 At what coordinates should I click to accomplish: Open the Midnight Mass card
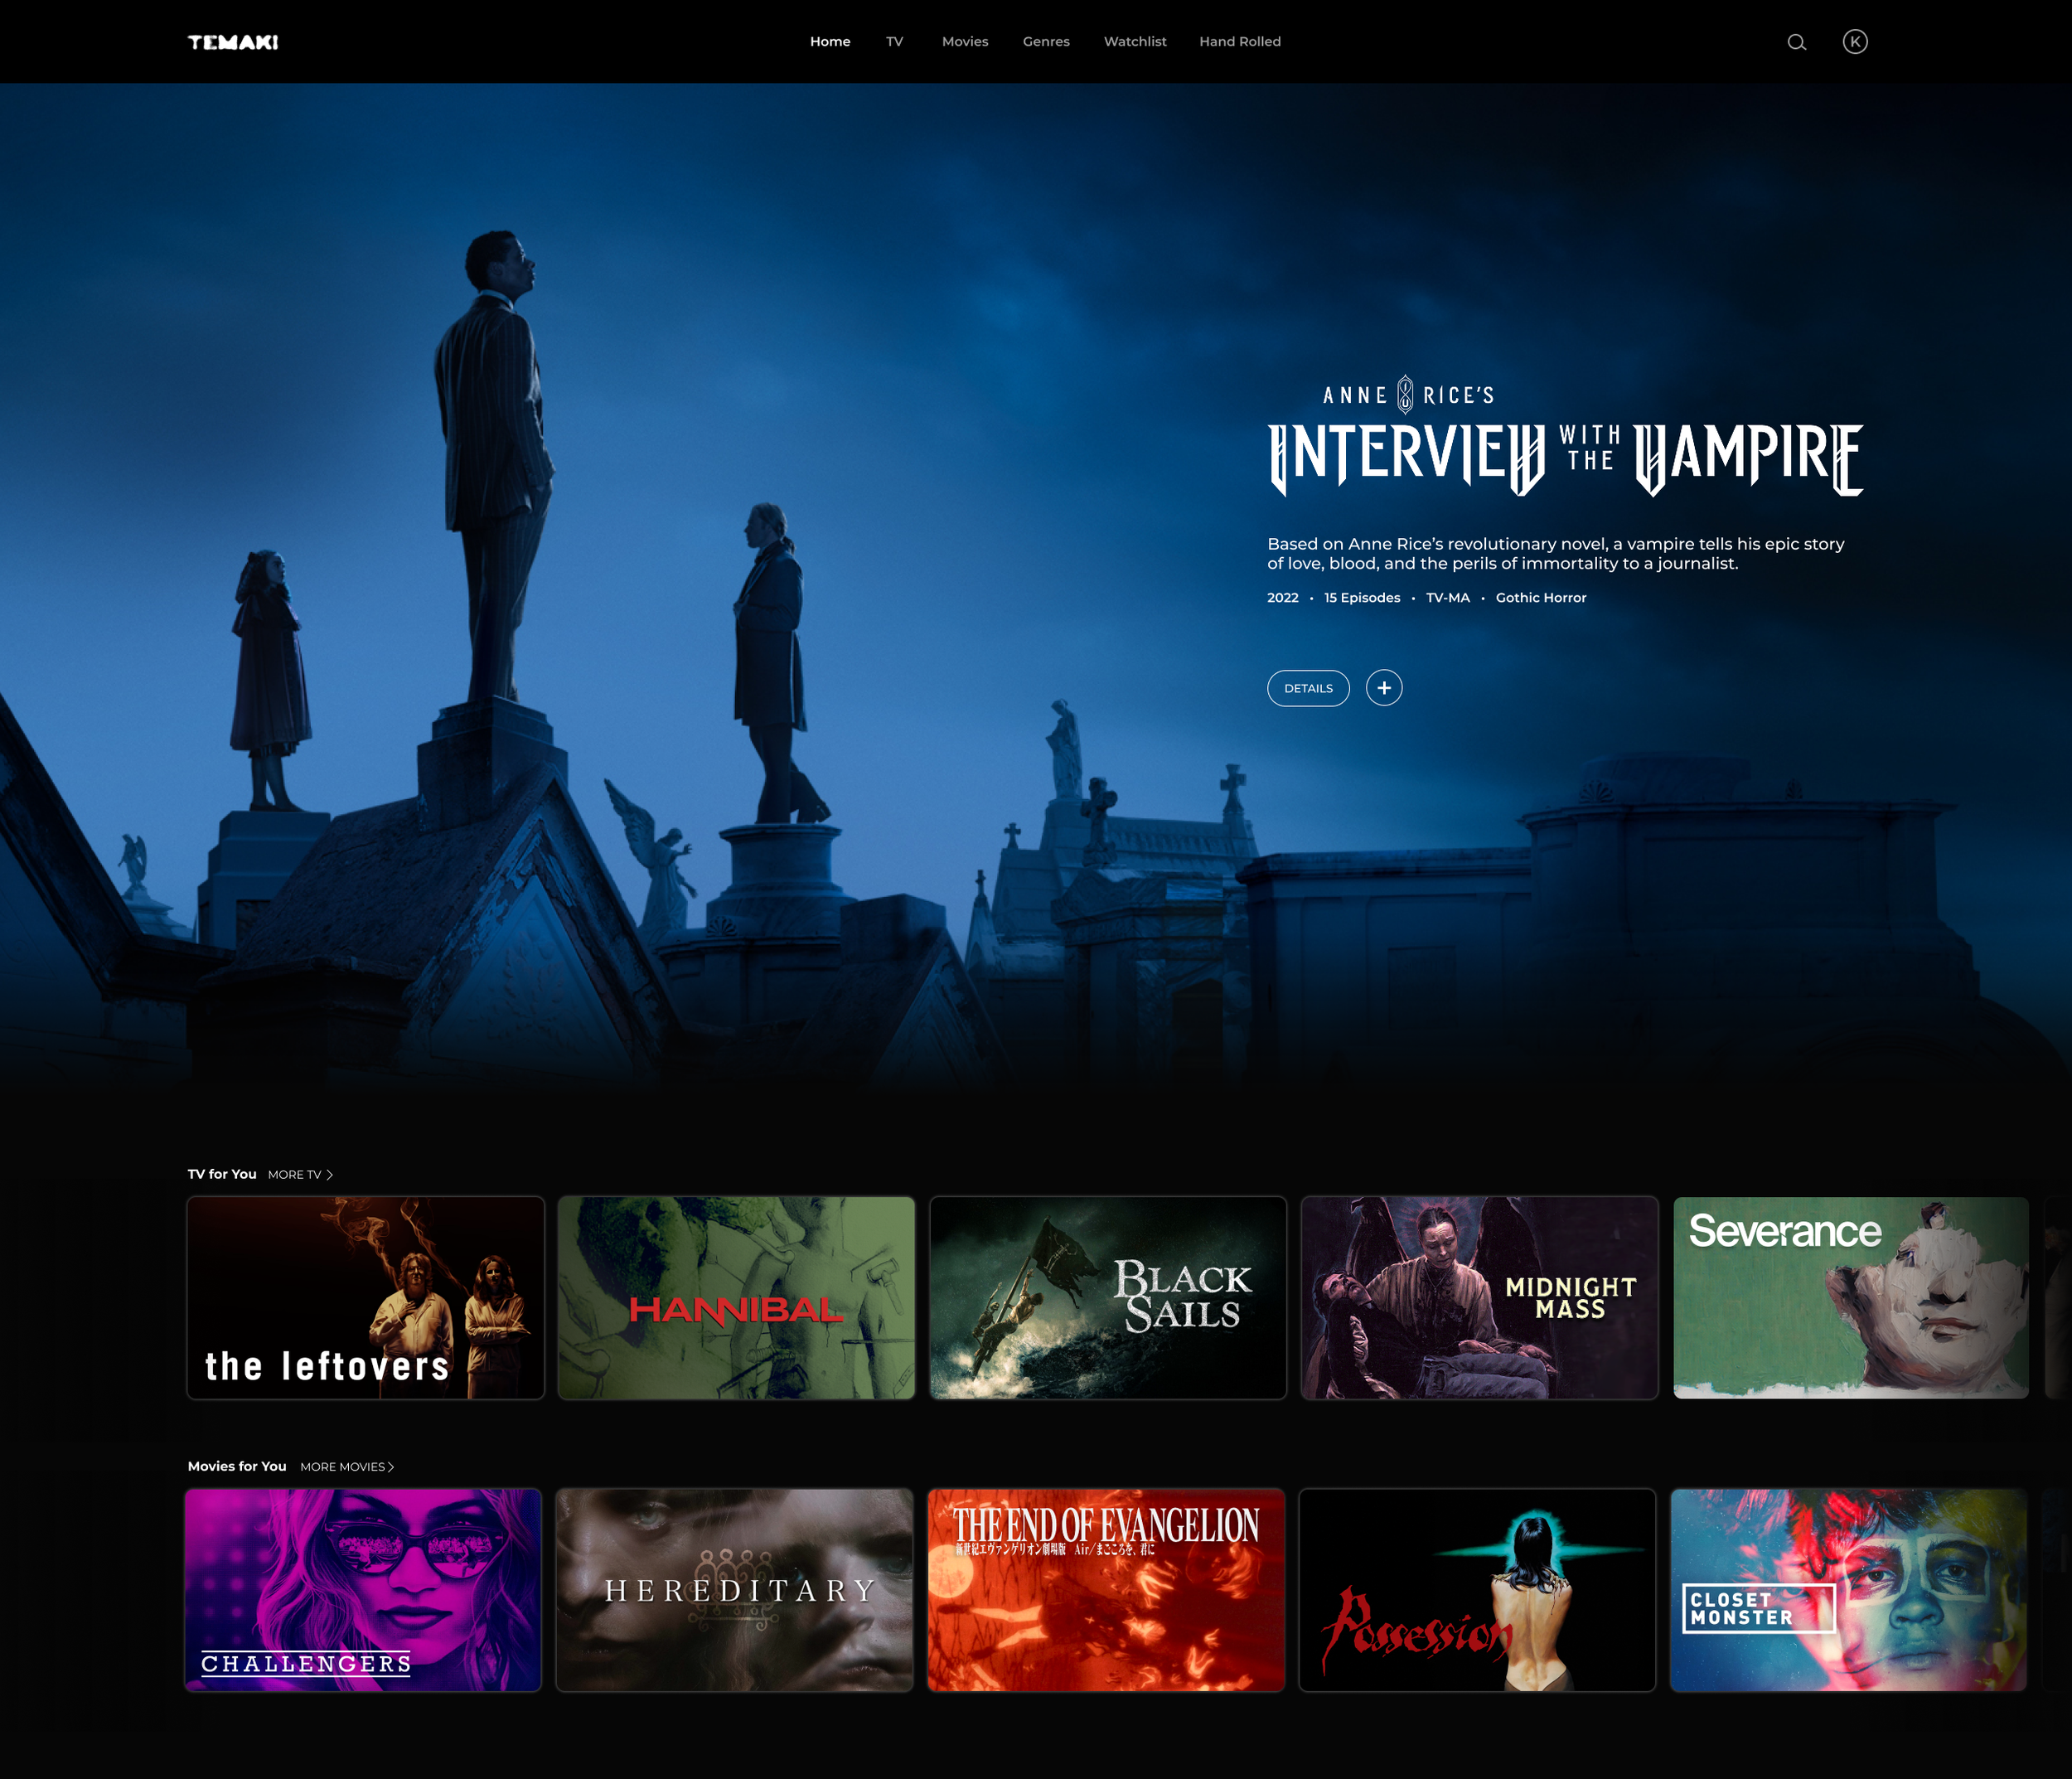pos(1480,1298)
